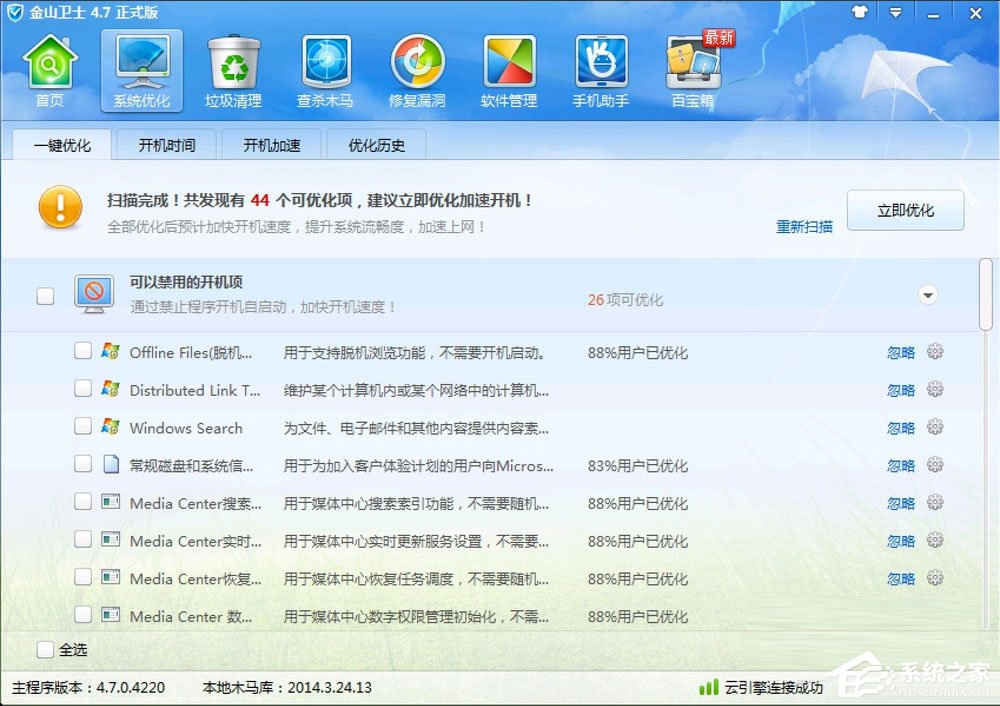Open settings gear beside Windows Search row
This screenshot has height=706, width=1000.
click(x=935, y=427)
